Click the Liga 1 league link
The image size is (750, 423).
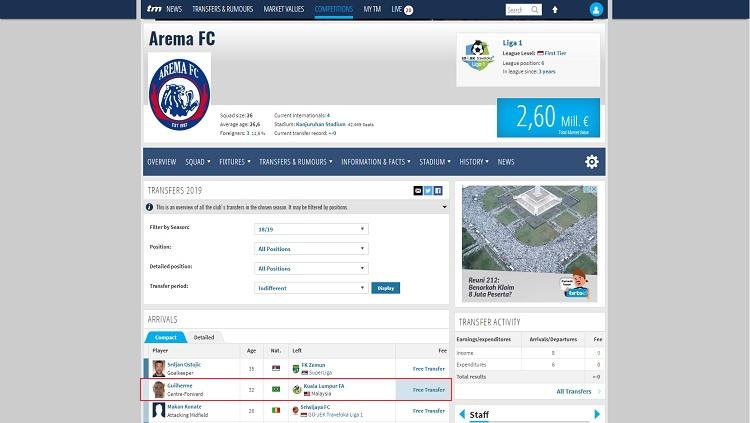tap(512, 43)
